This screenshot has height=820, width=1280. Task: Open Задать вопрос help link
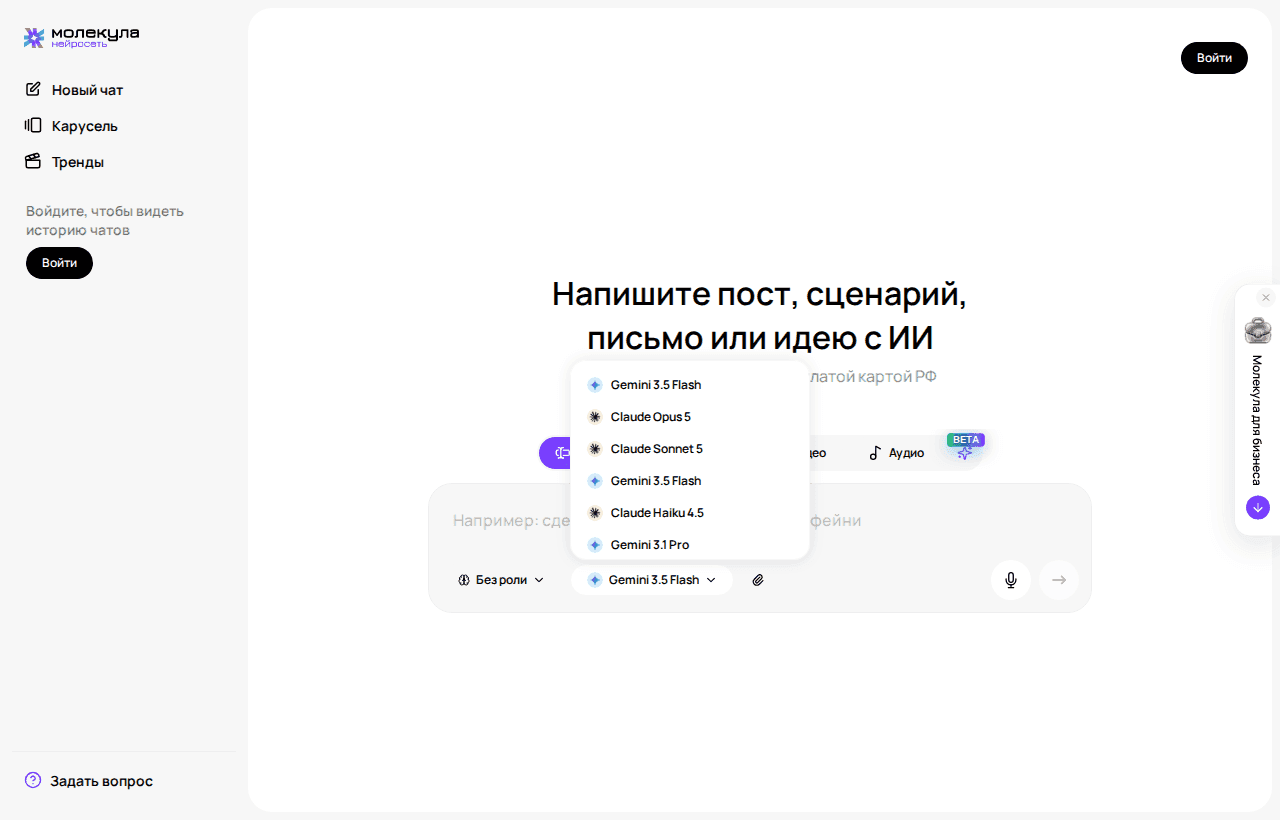click(x=89, y=781)
